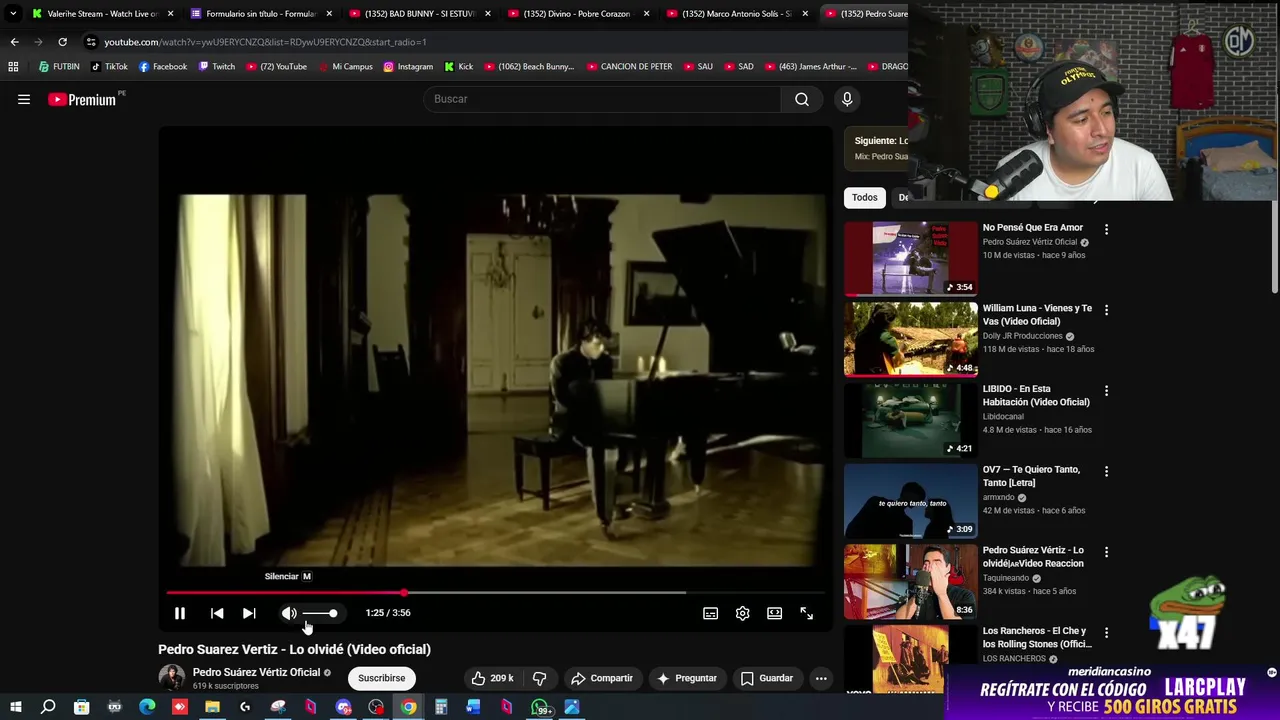Open options menu for Video Reaccion

1106,552
